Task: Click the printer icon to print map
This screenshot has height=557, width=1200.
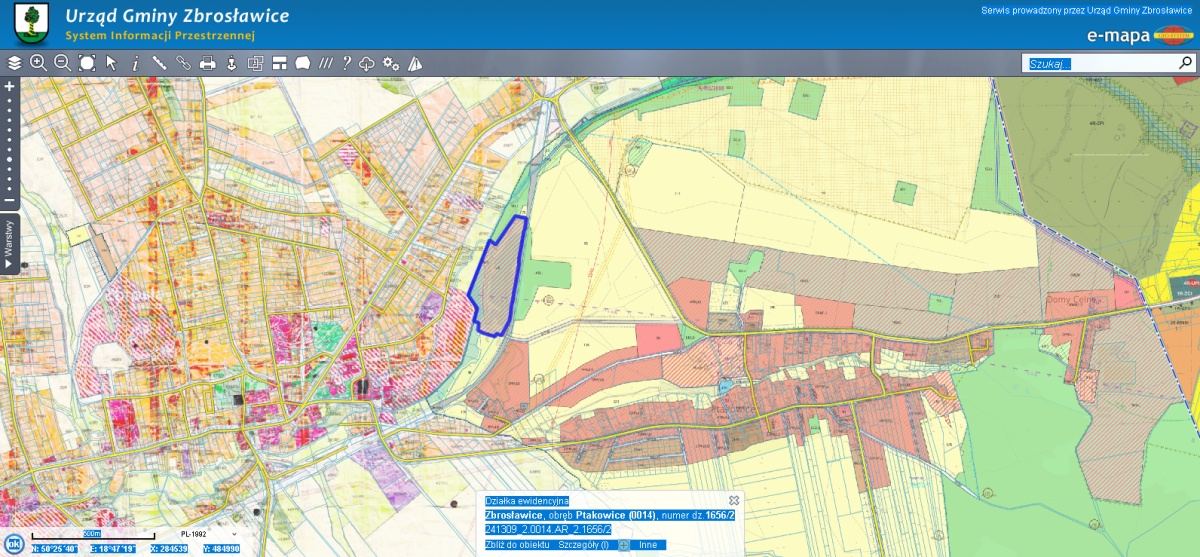Action: [x=207, y=63]
